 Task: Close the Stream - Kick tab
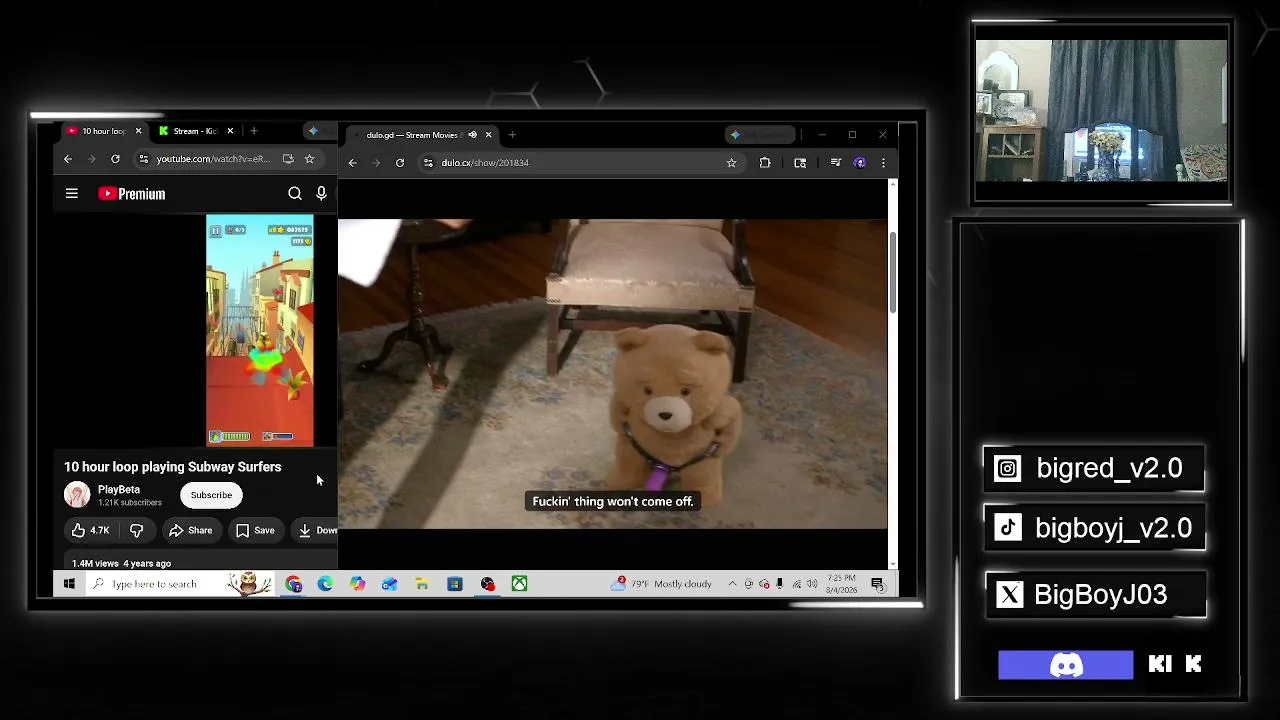click(230, 131)
